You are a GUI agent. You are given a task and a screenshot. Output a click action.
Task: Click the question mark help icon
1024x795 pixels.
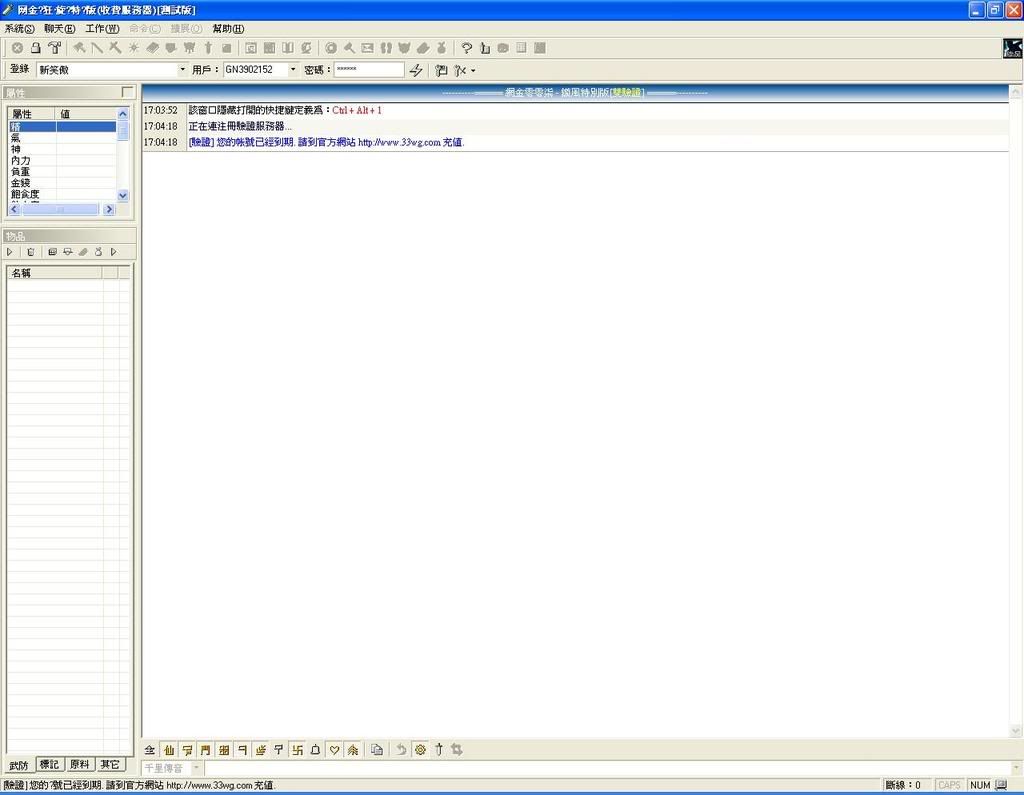tap(466, 48)
